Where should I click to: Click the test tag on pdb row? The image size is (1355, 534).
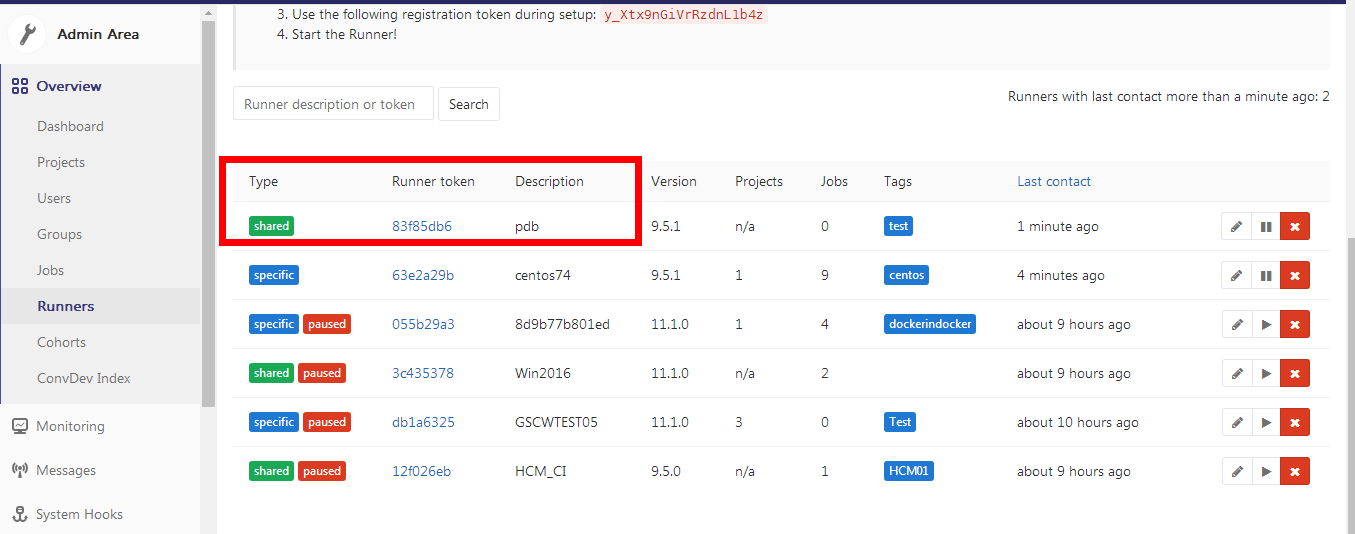coord(899,226)
